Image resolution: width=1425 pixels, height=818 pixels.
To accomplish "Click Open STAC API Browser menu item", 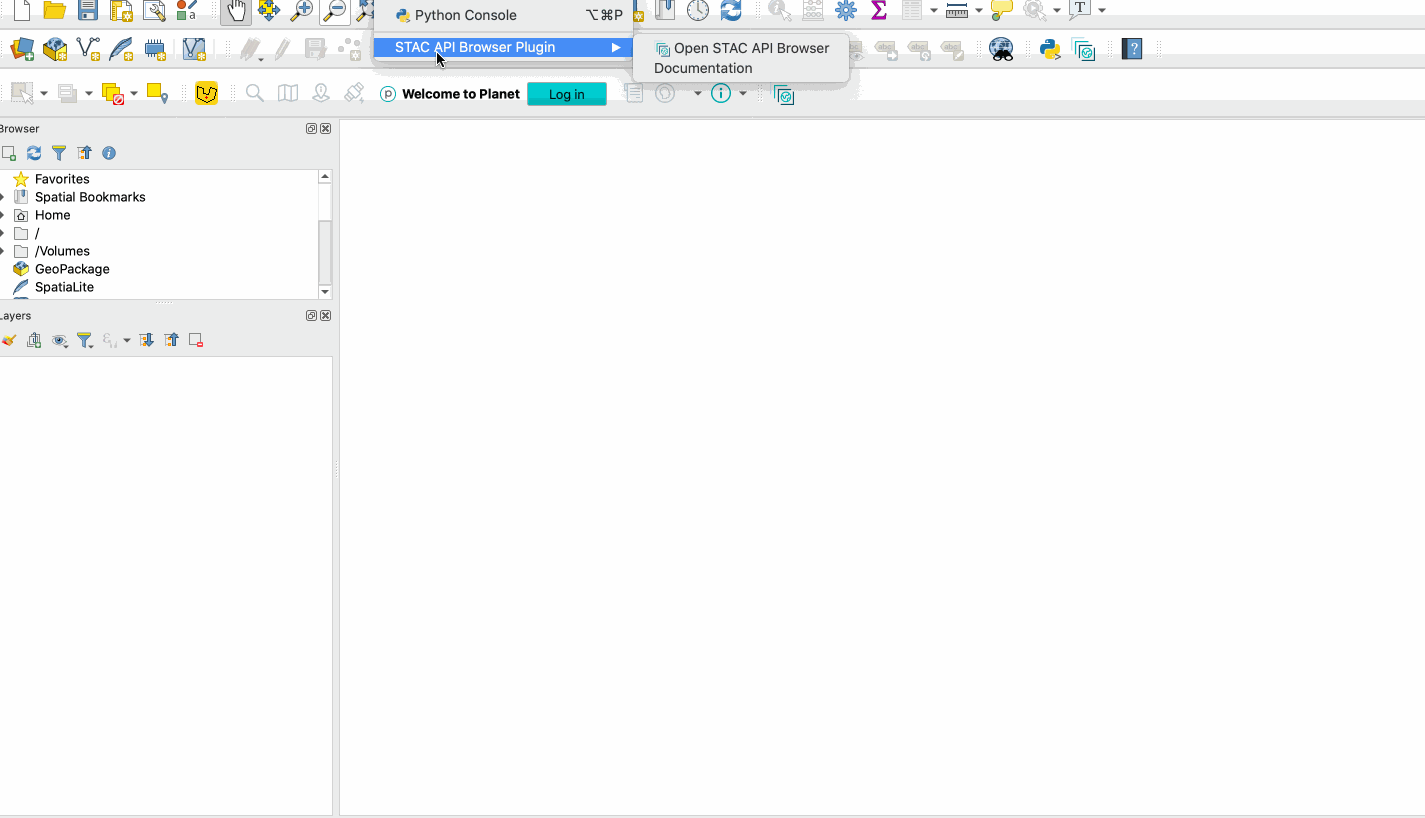I will click(x=742, y=48).
